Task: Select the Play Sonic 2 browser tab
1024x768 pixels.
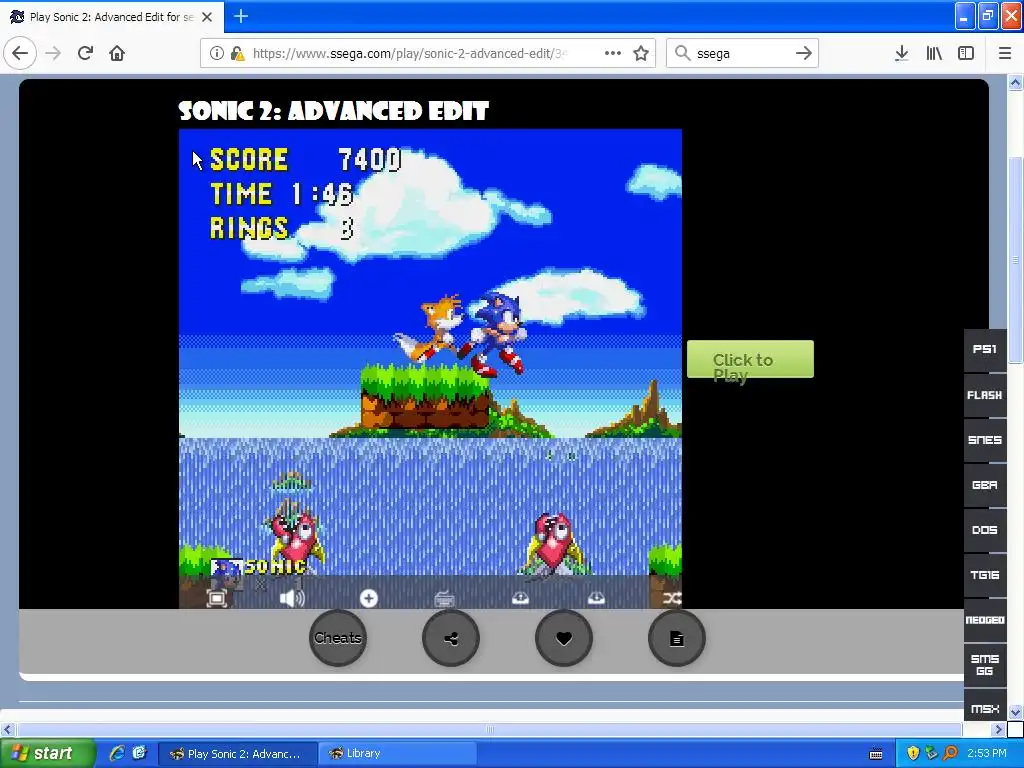Action: pyautogui.click(x=112, y=17)
